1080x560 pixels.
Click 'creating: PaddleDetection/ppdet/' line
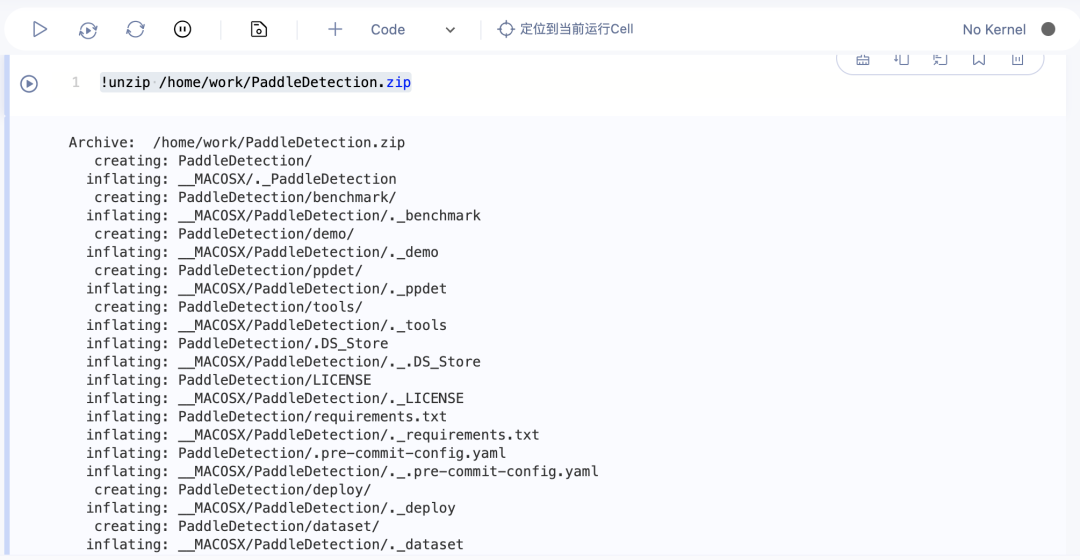(x=228, y=271)
